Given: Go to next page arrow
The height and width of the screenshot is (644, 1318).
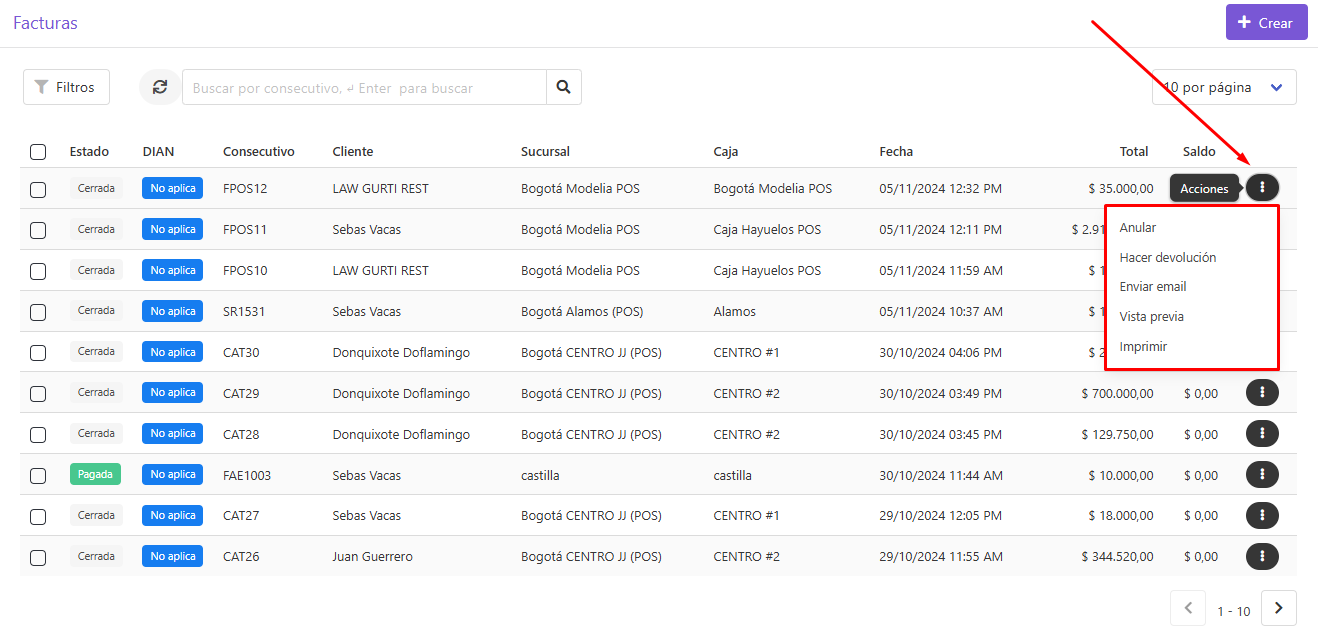Looking at the screenshot, I should point(1279,608).
